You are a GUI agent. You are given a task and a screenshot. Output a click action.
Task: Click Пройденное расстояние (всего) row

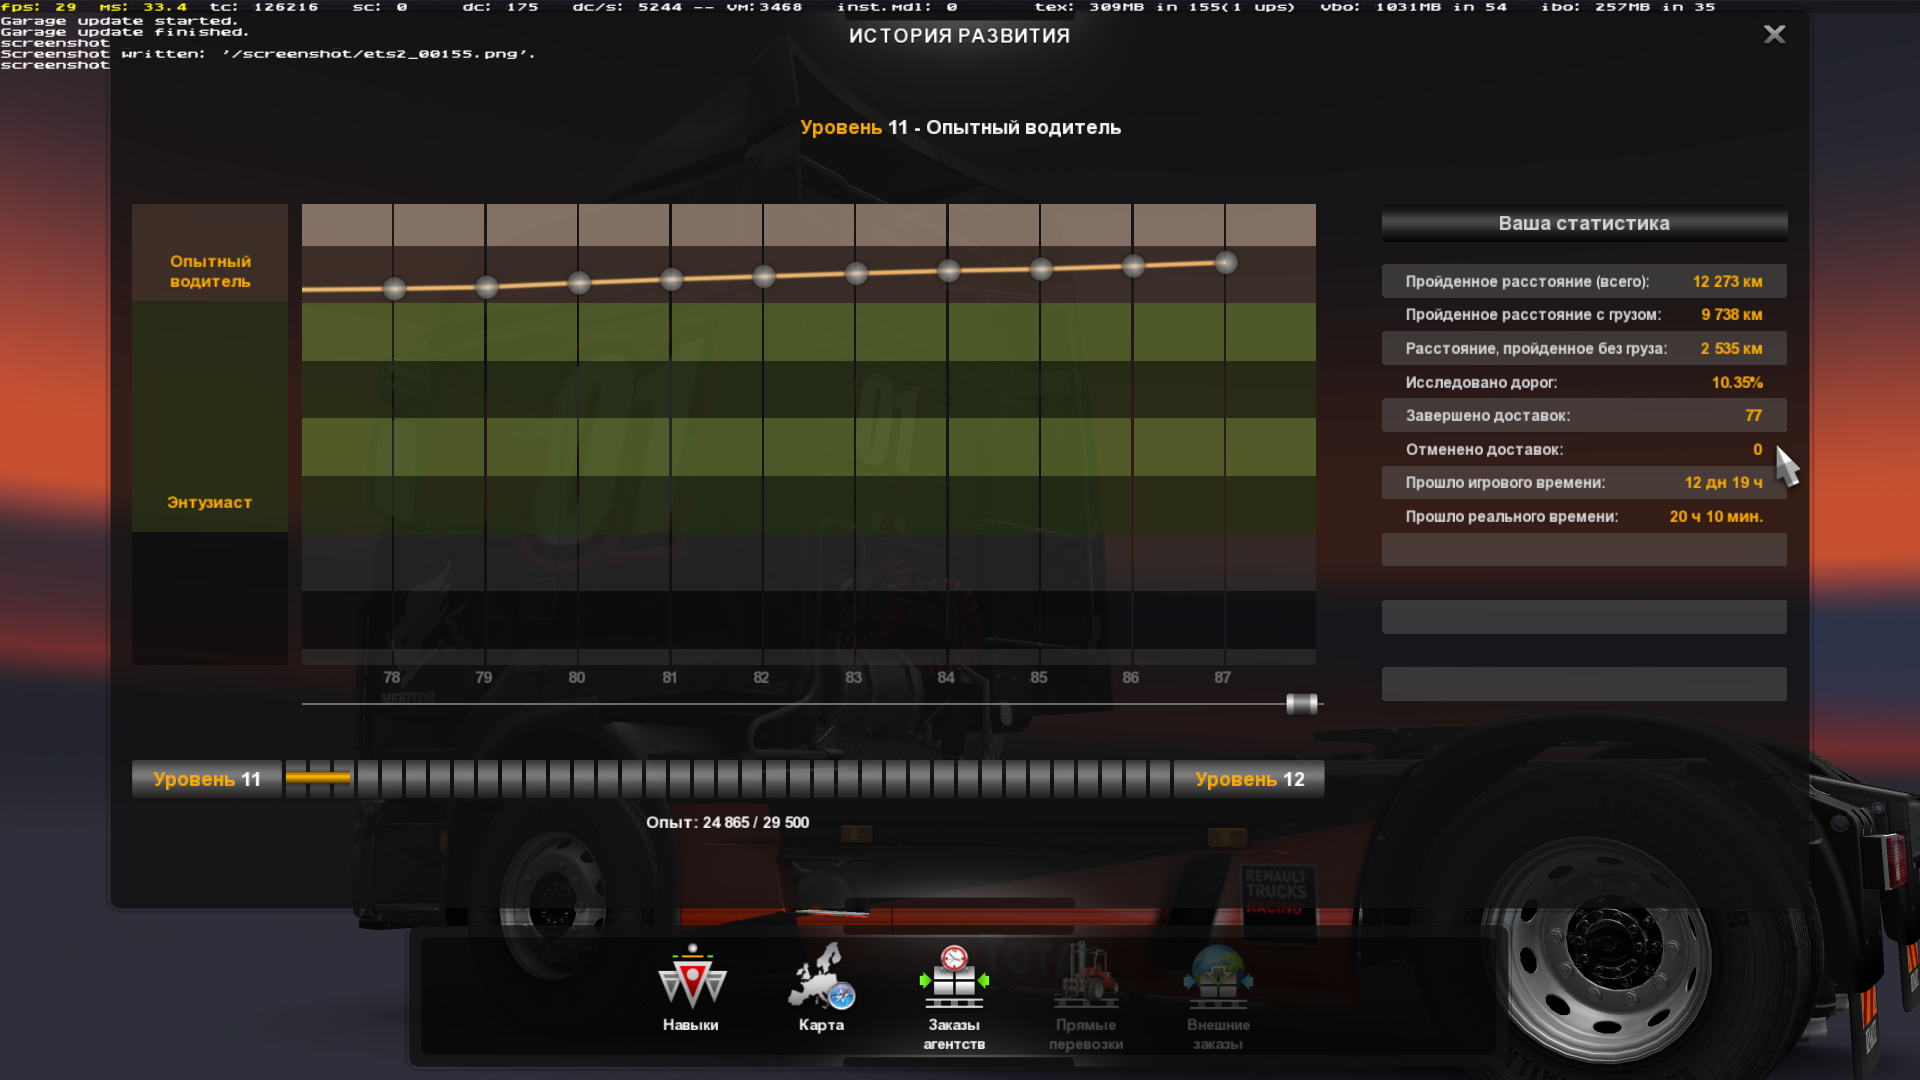(x=1584, y=282)
